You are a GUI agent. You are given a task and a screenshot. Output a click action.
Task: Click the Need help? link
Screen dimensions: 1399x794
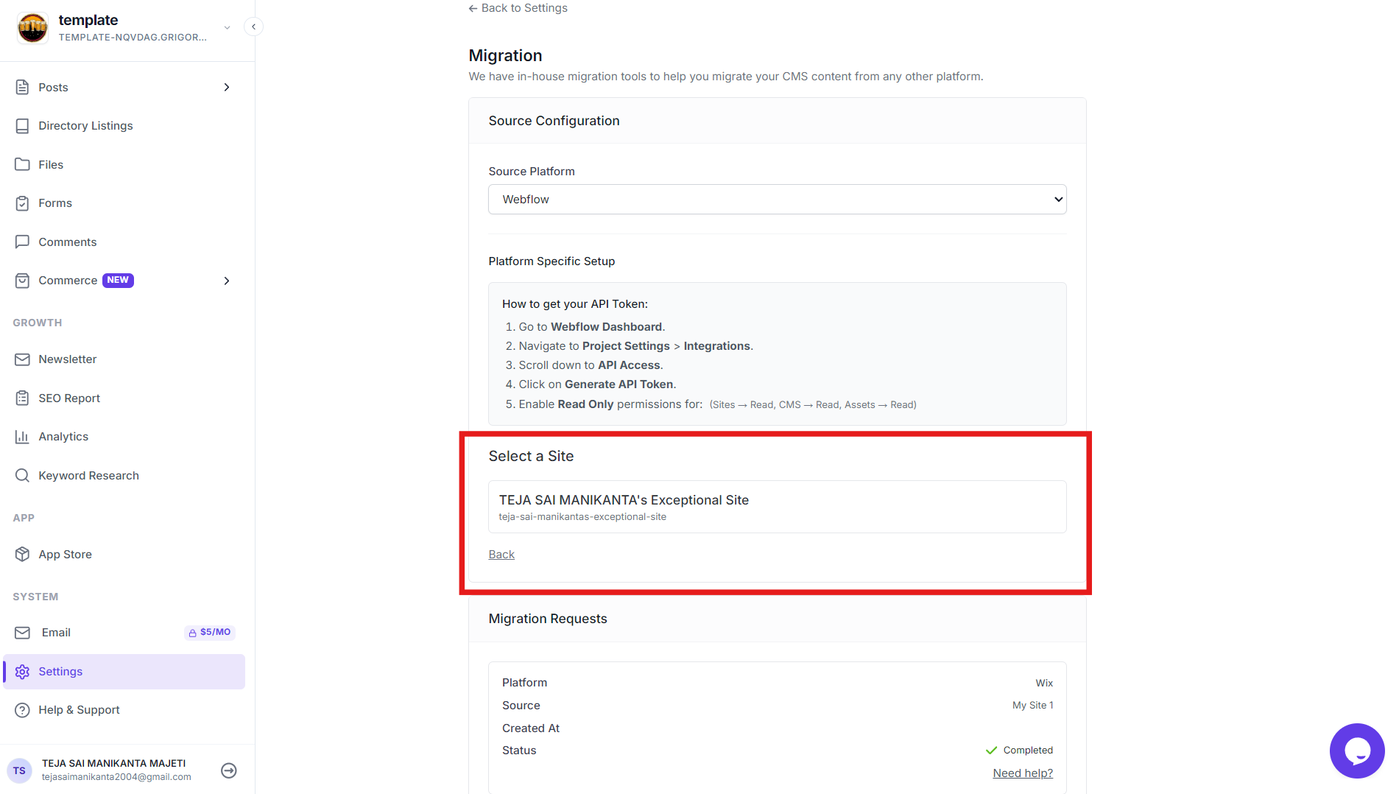click(x=1022, y=773)
